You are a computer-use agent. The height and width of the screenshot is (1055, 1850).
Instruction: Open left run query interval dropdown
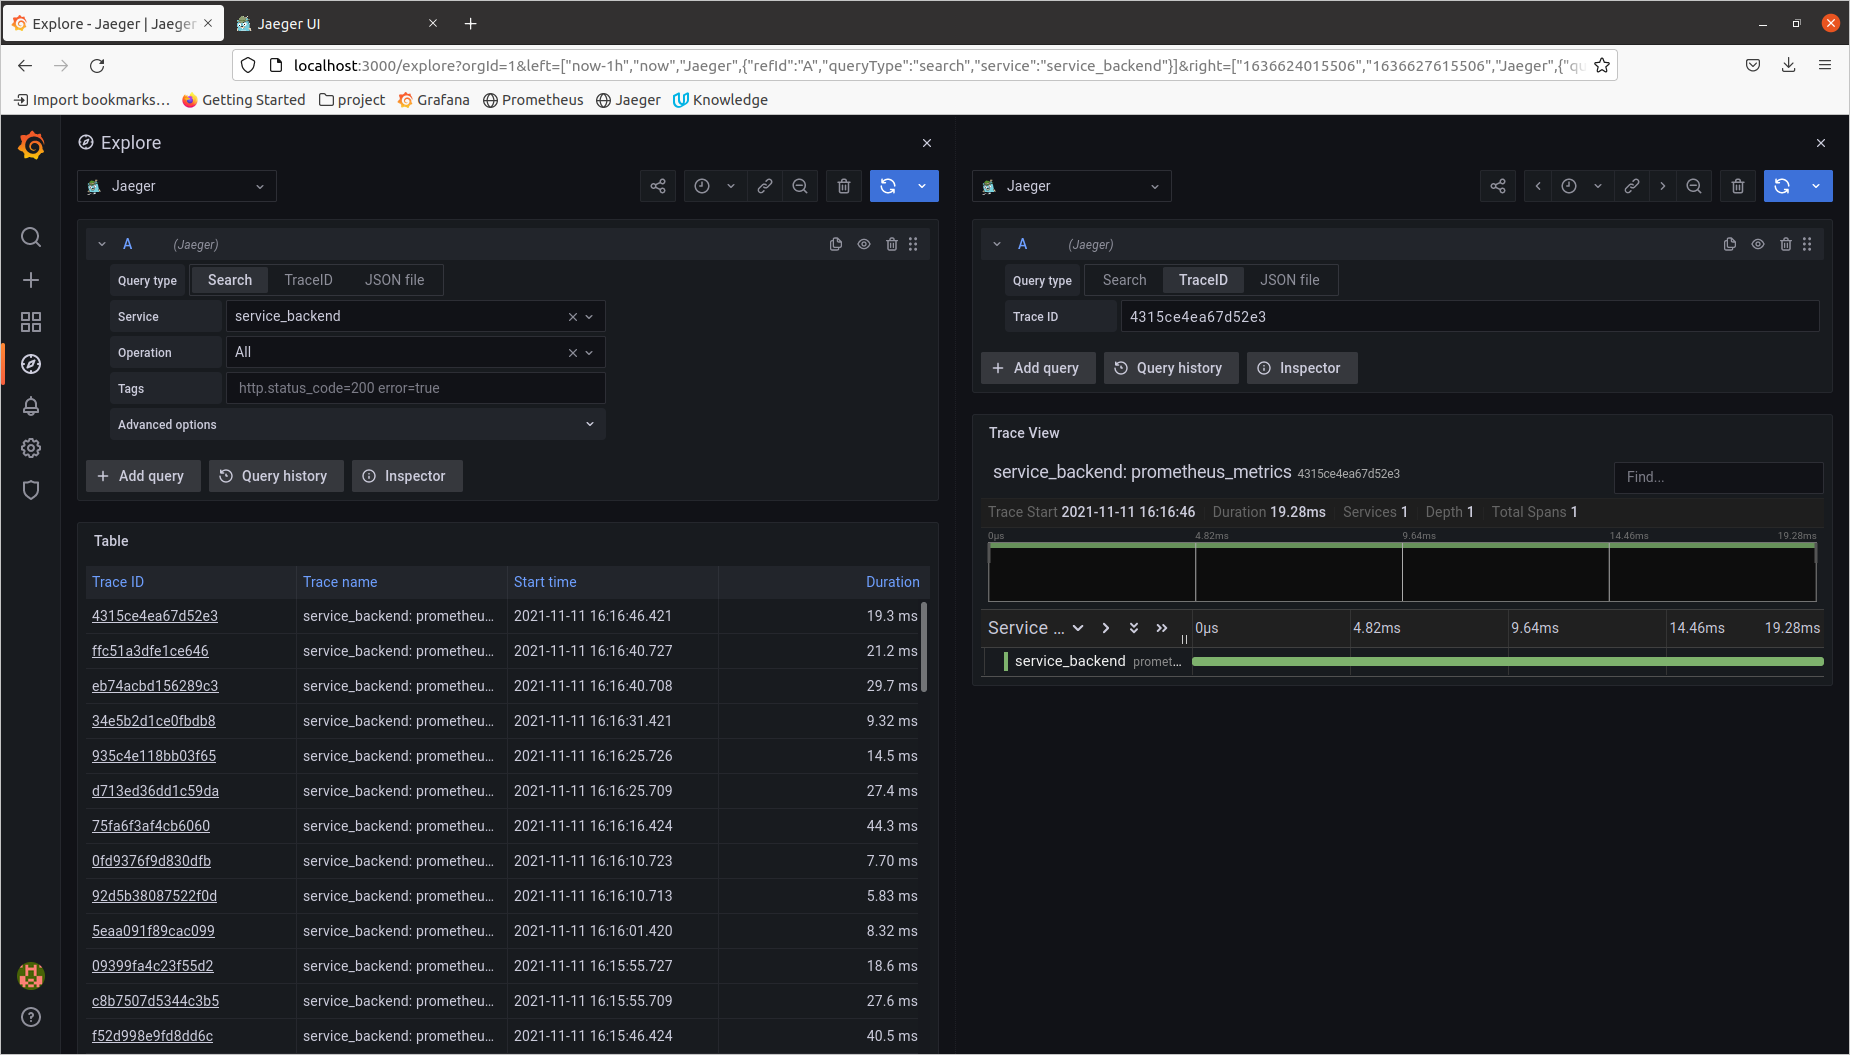[922, 186]
